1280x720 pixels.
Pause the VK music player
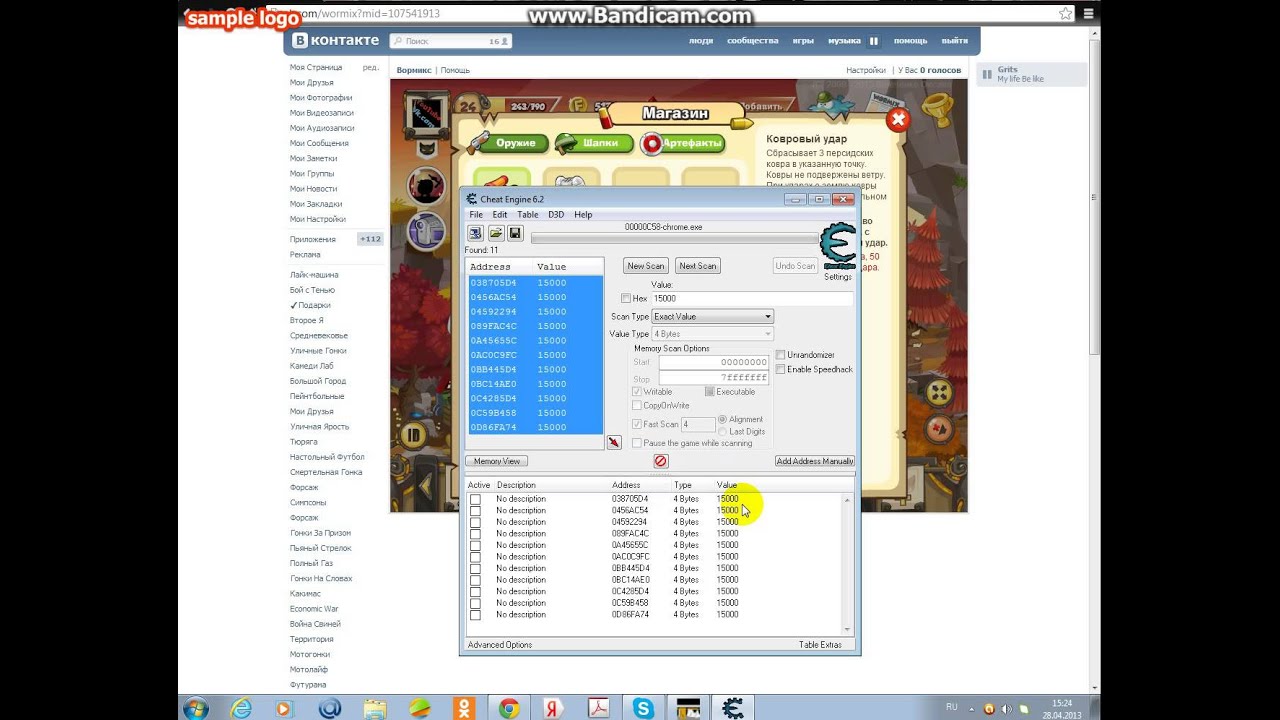click(873, 41)
